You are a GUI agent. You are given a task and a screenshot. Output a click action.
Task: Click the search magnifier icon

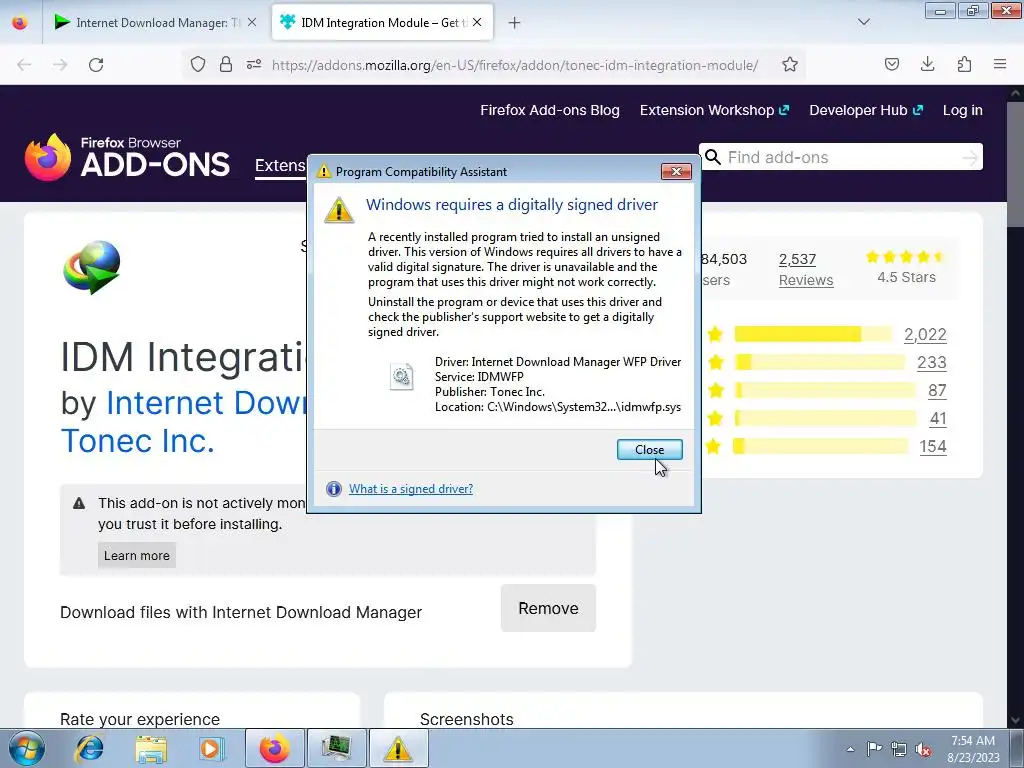713,157
